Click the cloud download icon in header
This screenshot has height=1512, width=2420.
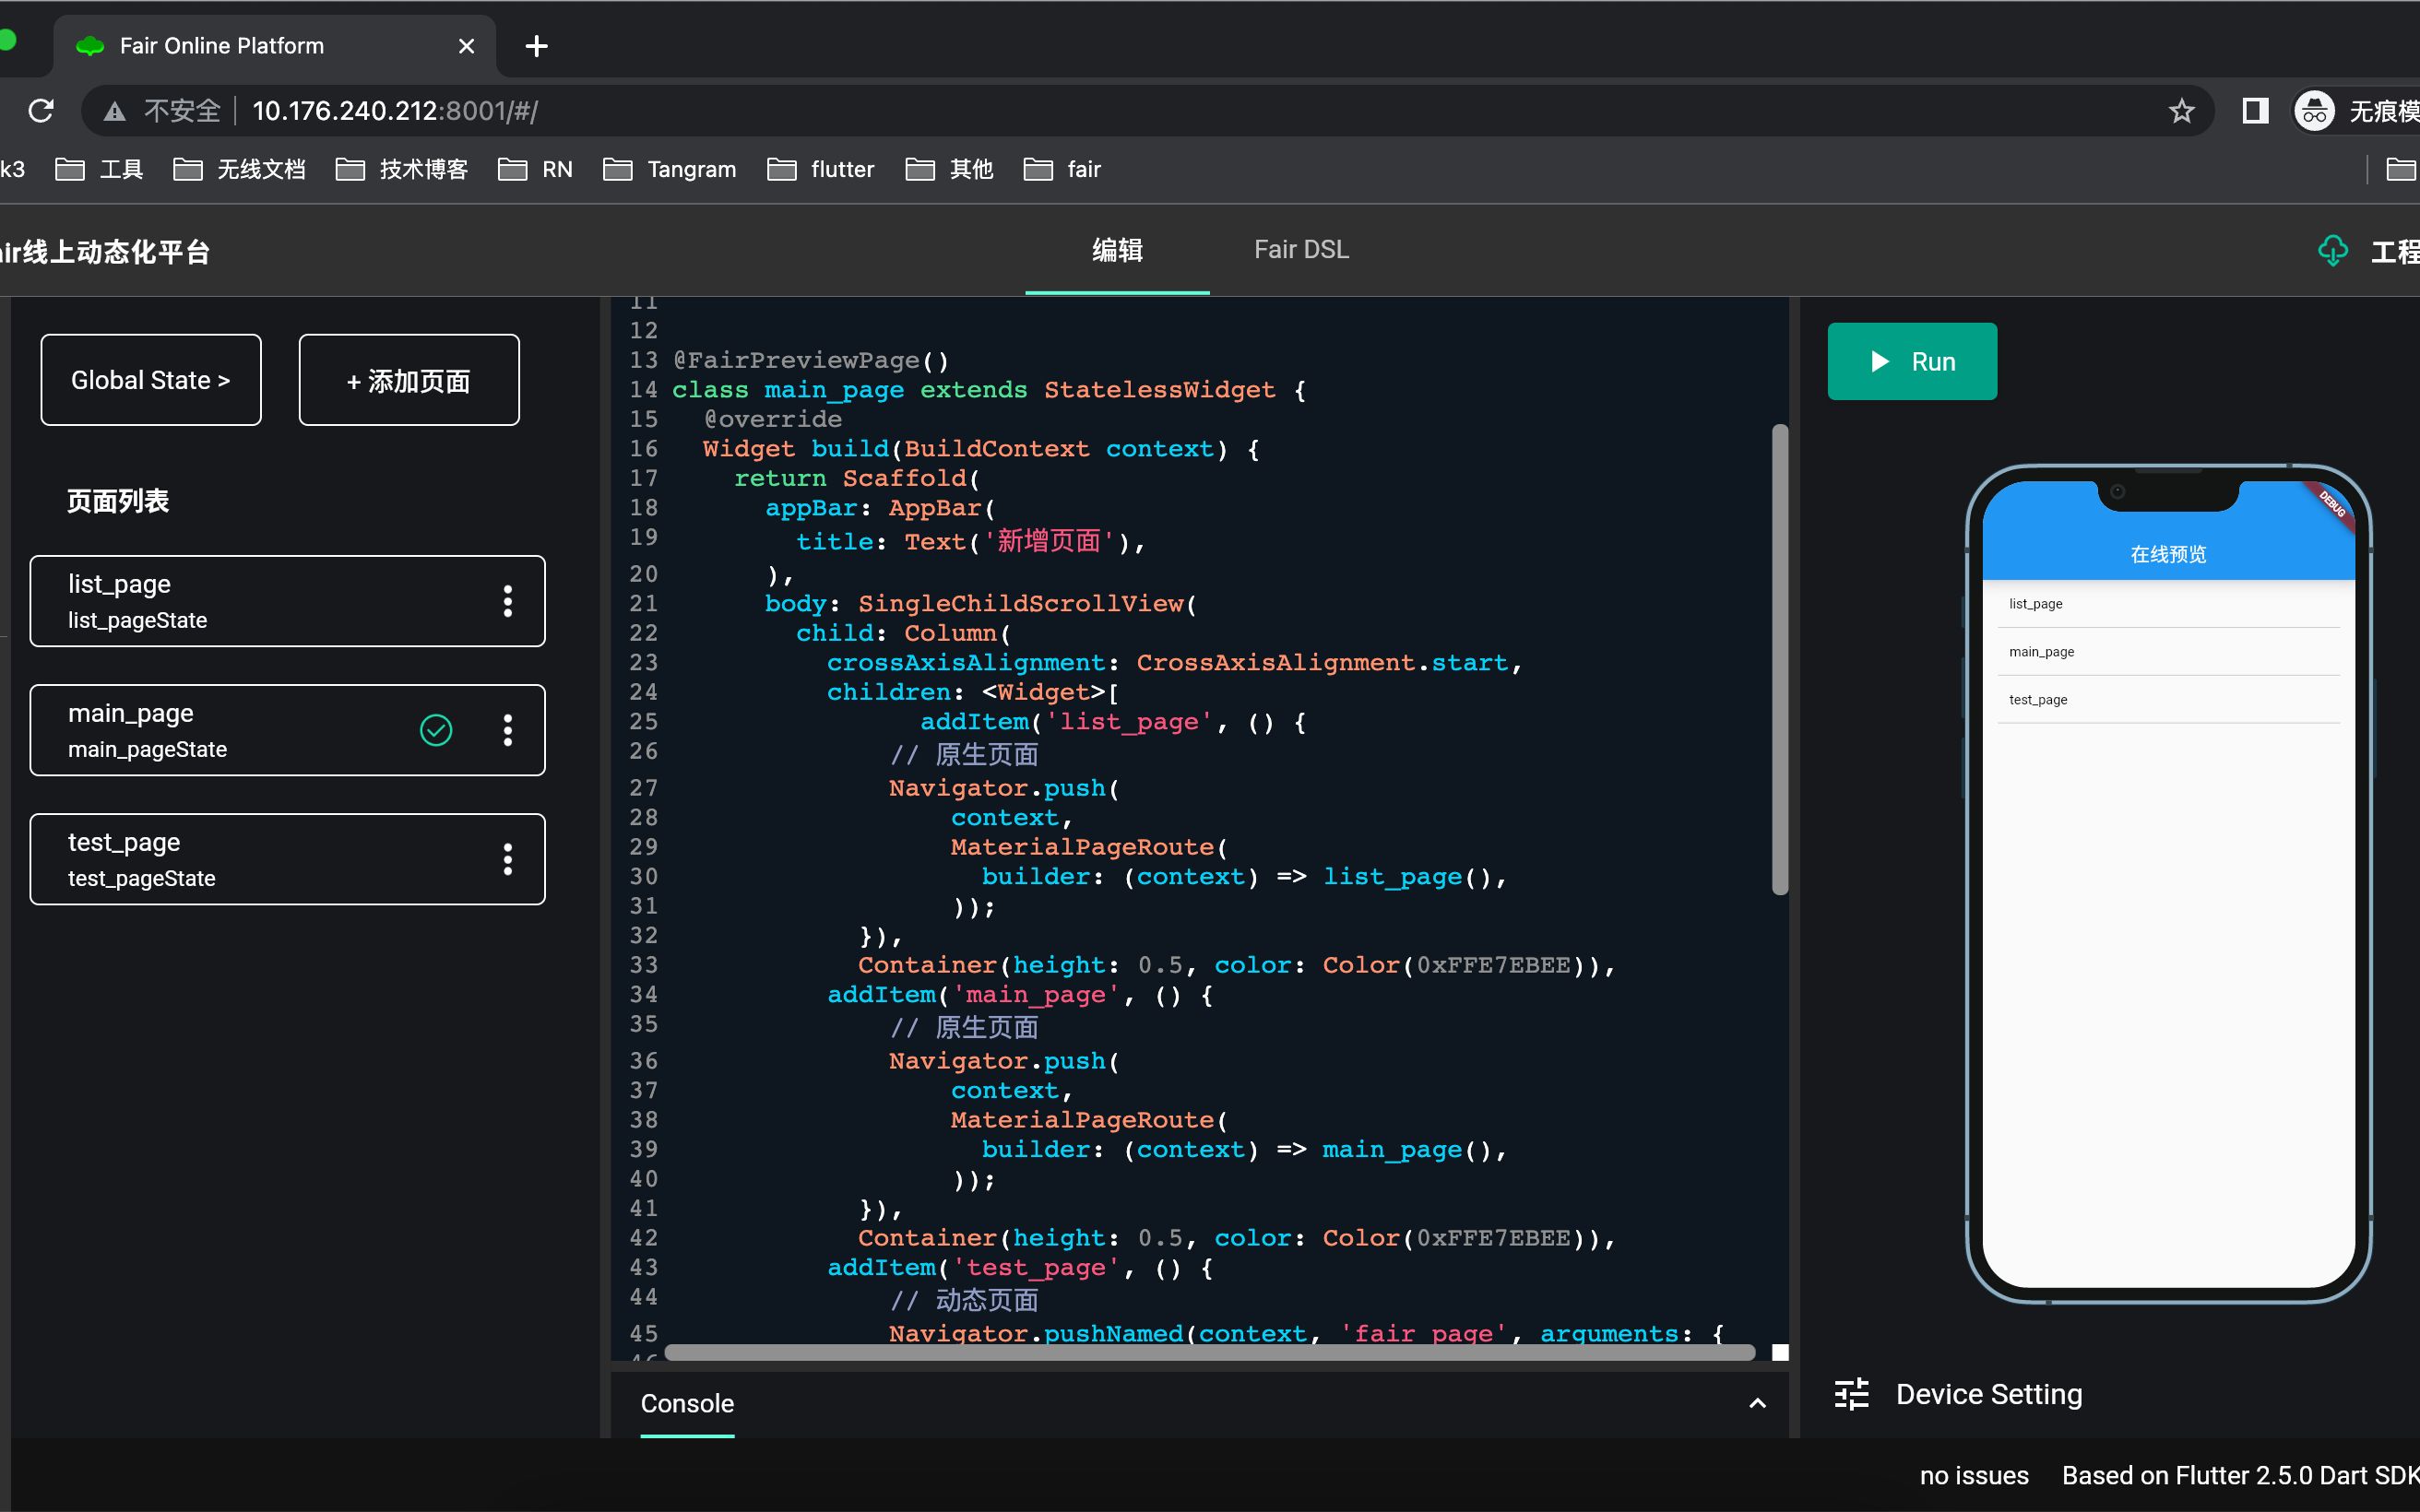2332,251
